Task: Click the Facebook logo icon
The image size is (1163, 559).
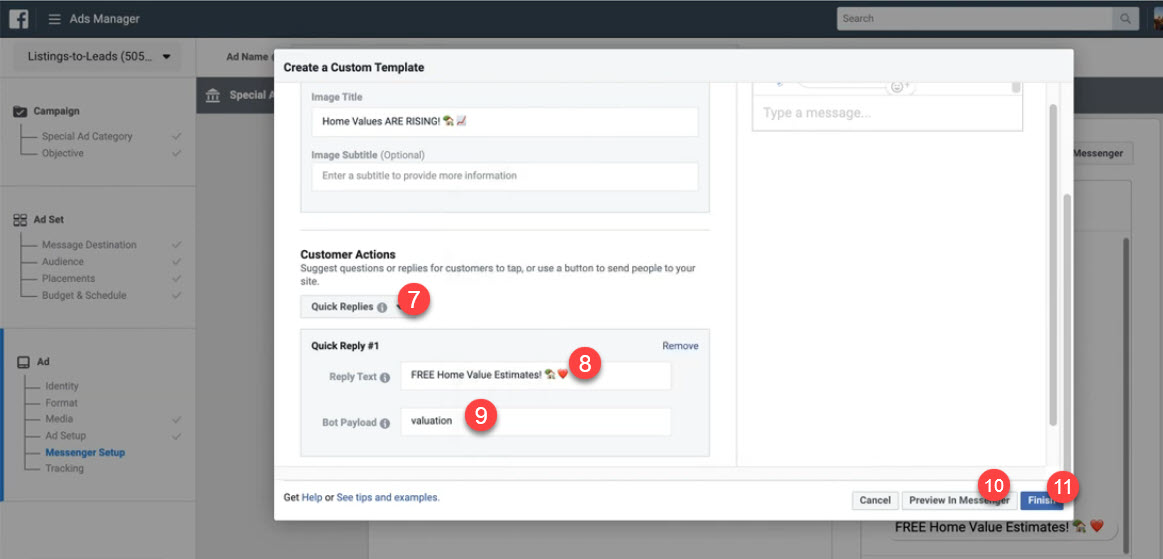Action: (x=18, y=18)
